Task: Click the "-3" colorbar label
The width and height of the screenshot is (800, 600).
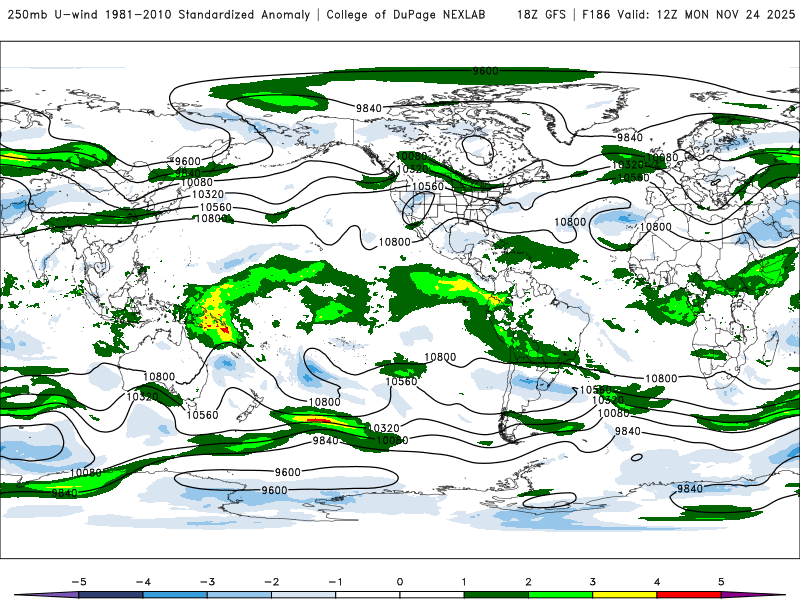Action: pyautogui.click(x=207, y=582)
